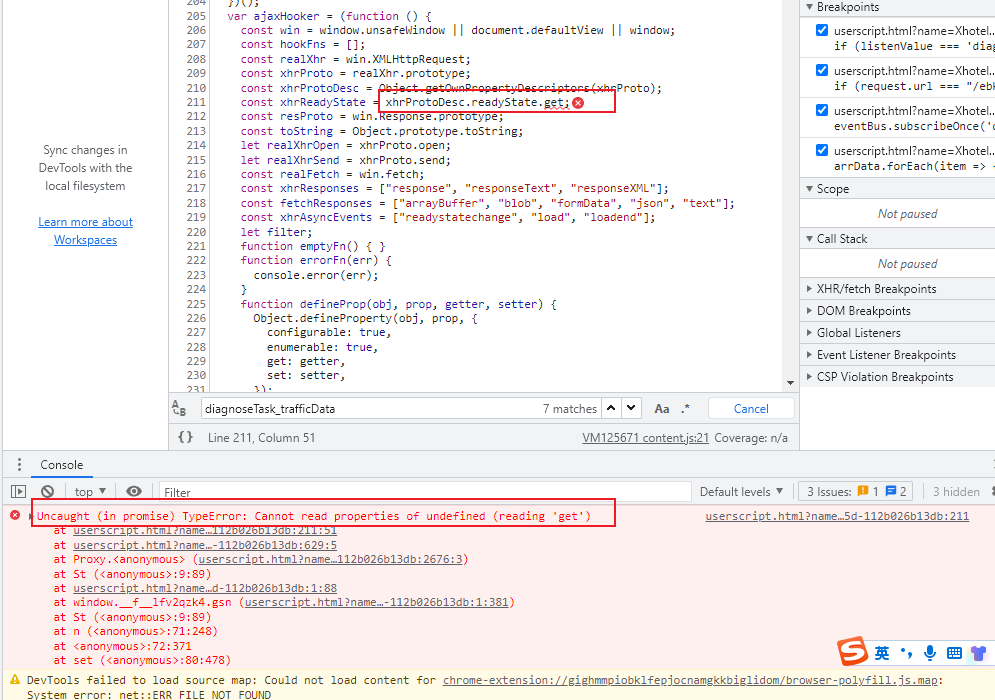Collapse the Call Stack section
This screenshot has width=995, height=700.
[x=842, y=239]
